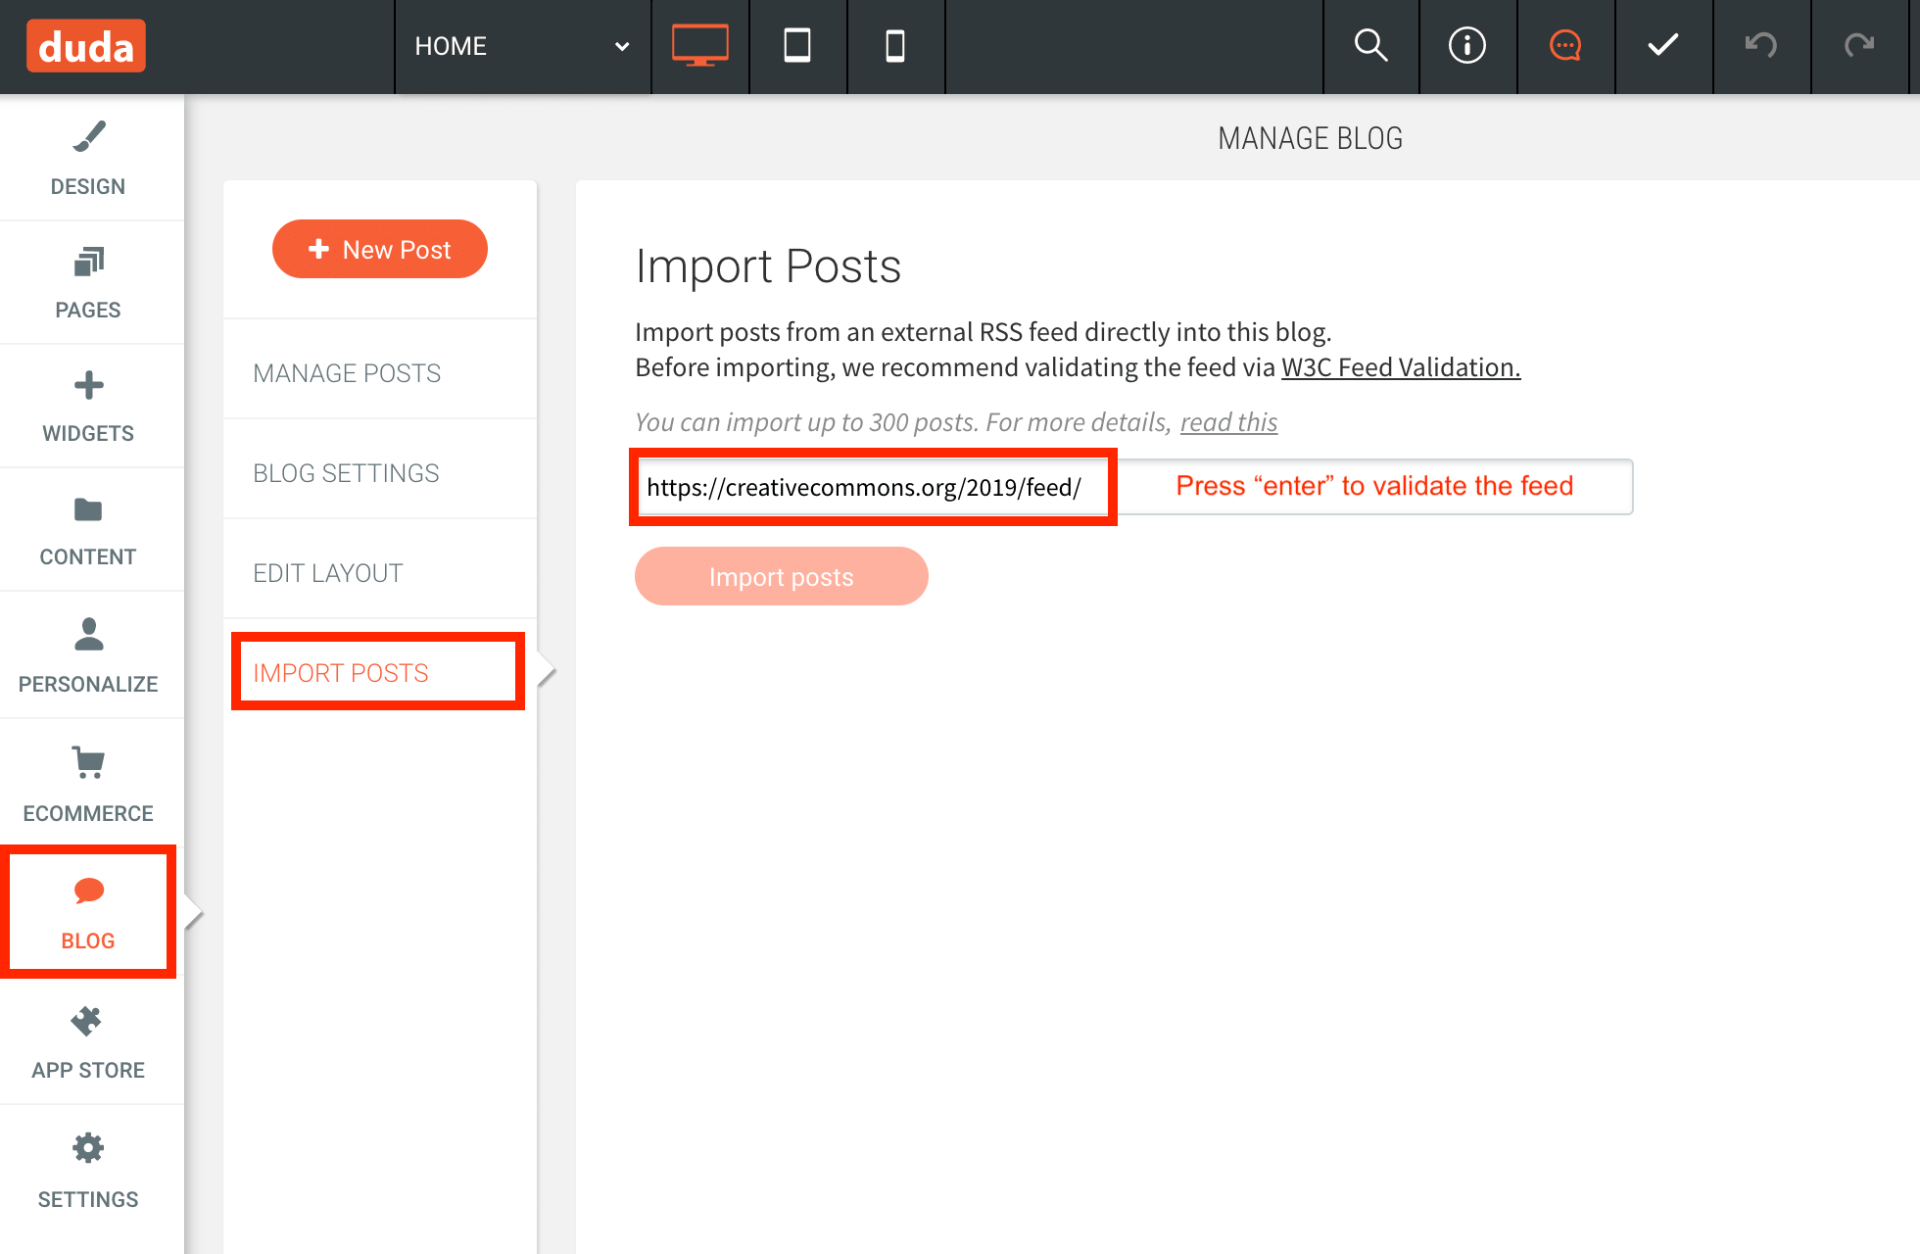Open the comments chat bubble icon
This screenshot has height=1254, width=1920.
pyautogui.click(x=1565, y=46)
